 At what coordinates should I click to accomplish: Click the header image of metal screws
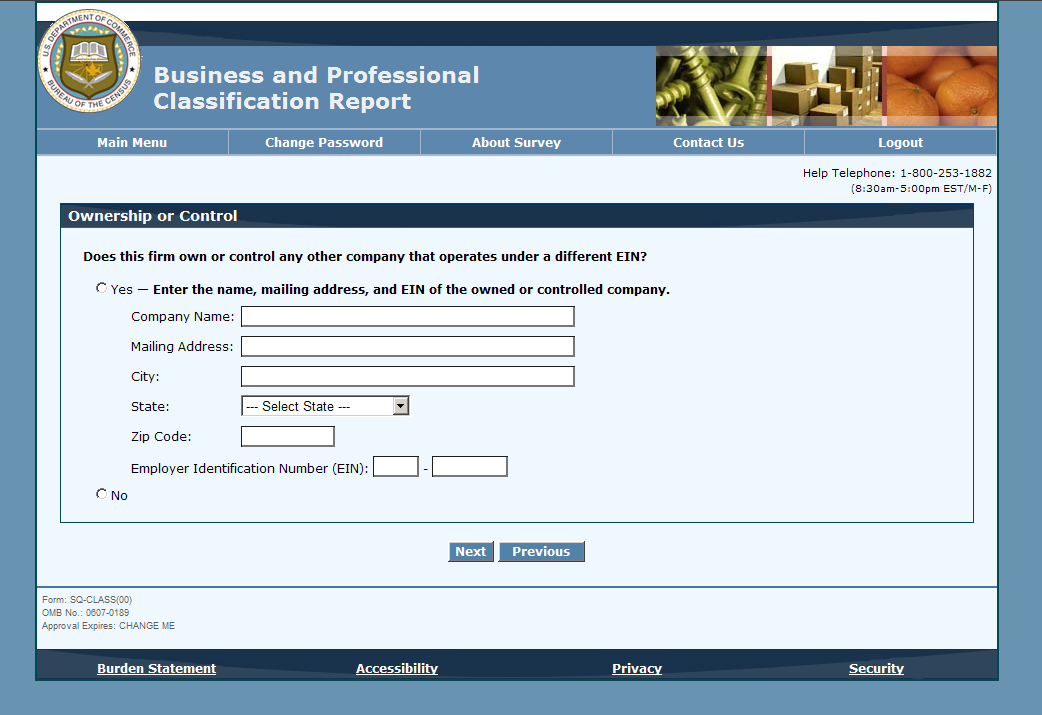[x=711, y=86]
